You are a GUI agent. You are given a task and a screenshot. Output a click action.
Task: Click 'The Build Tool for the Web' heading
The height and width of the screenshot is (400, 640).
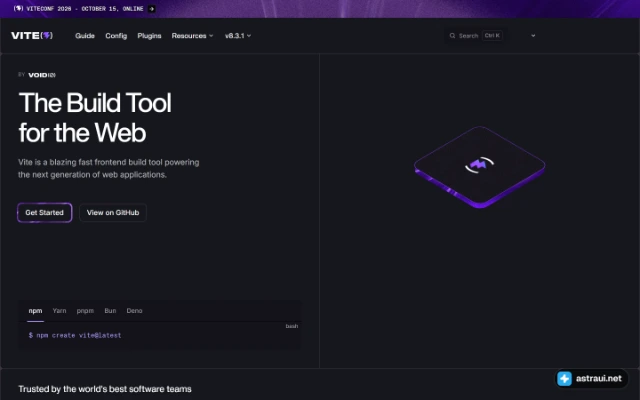(95, 118)
